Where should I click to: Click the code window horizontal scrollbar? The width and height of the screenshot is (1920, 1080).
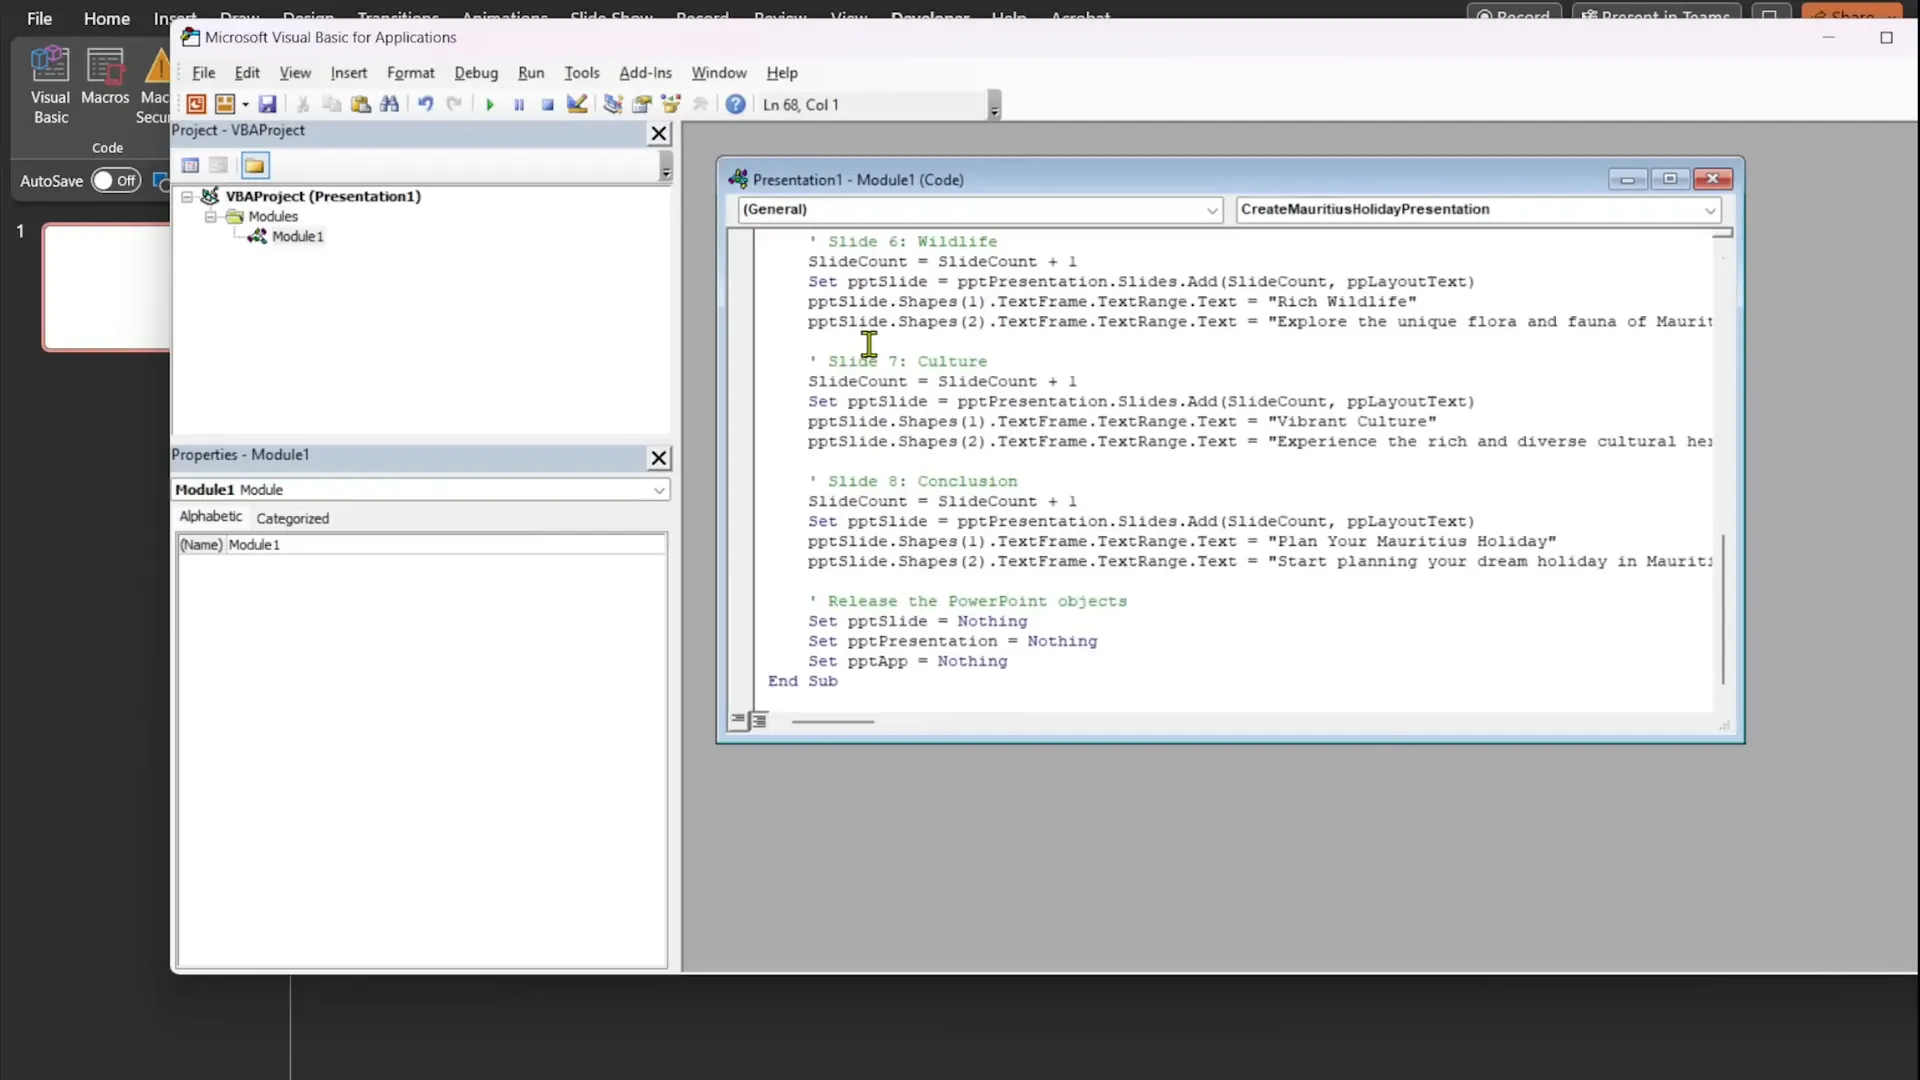click(832, 722)
